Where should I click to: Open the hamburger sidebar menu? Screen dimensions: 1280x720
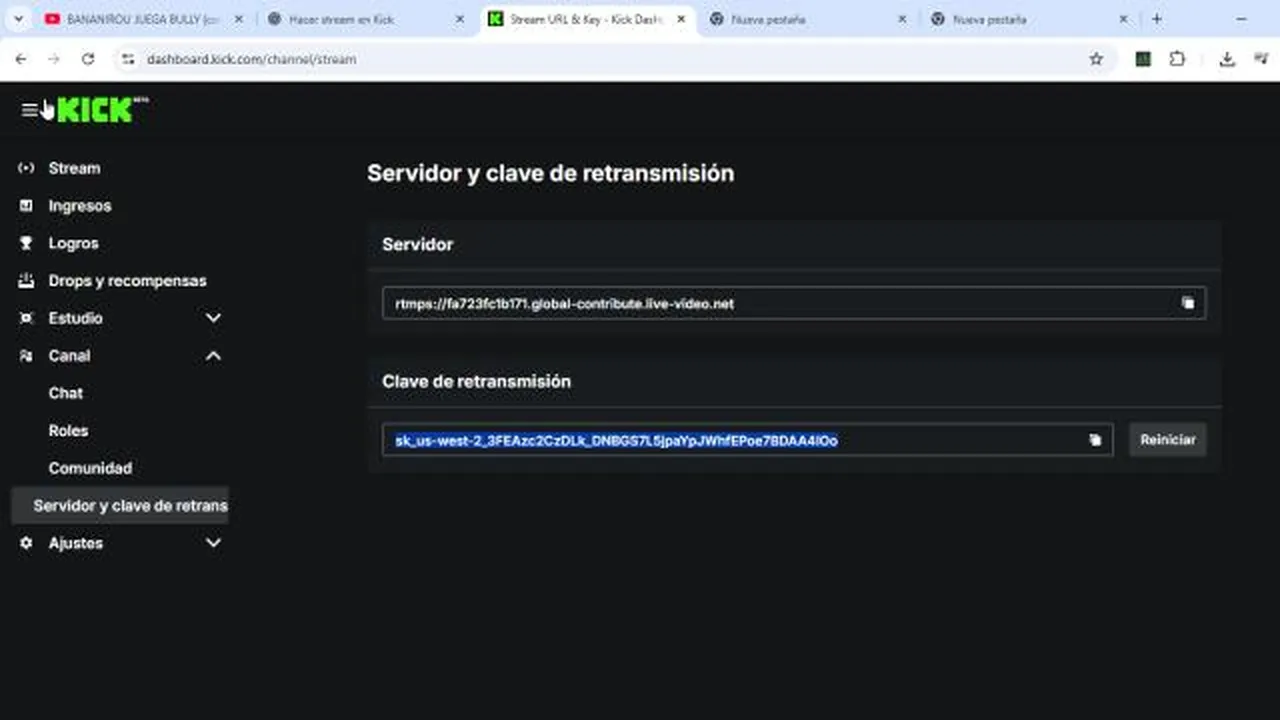point(29,110)
